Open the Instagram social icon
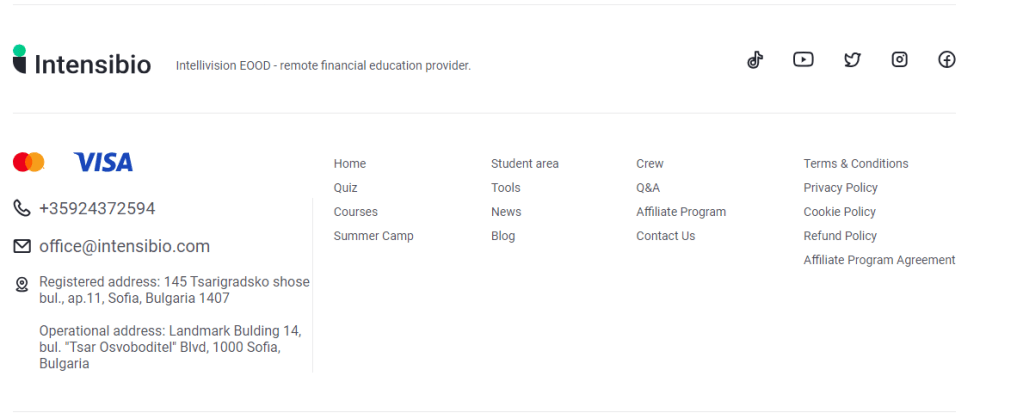Viewport: 1023px width, 413px height. [x=900, y=60]
